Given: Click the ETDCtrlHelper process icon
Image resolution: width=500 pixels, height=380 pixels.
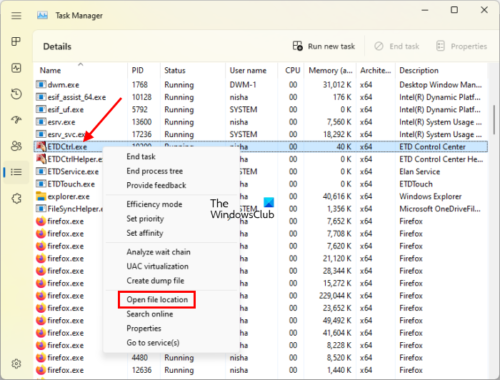Looking at the screenshot, I should coord(41,159).
